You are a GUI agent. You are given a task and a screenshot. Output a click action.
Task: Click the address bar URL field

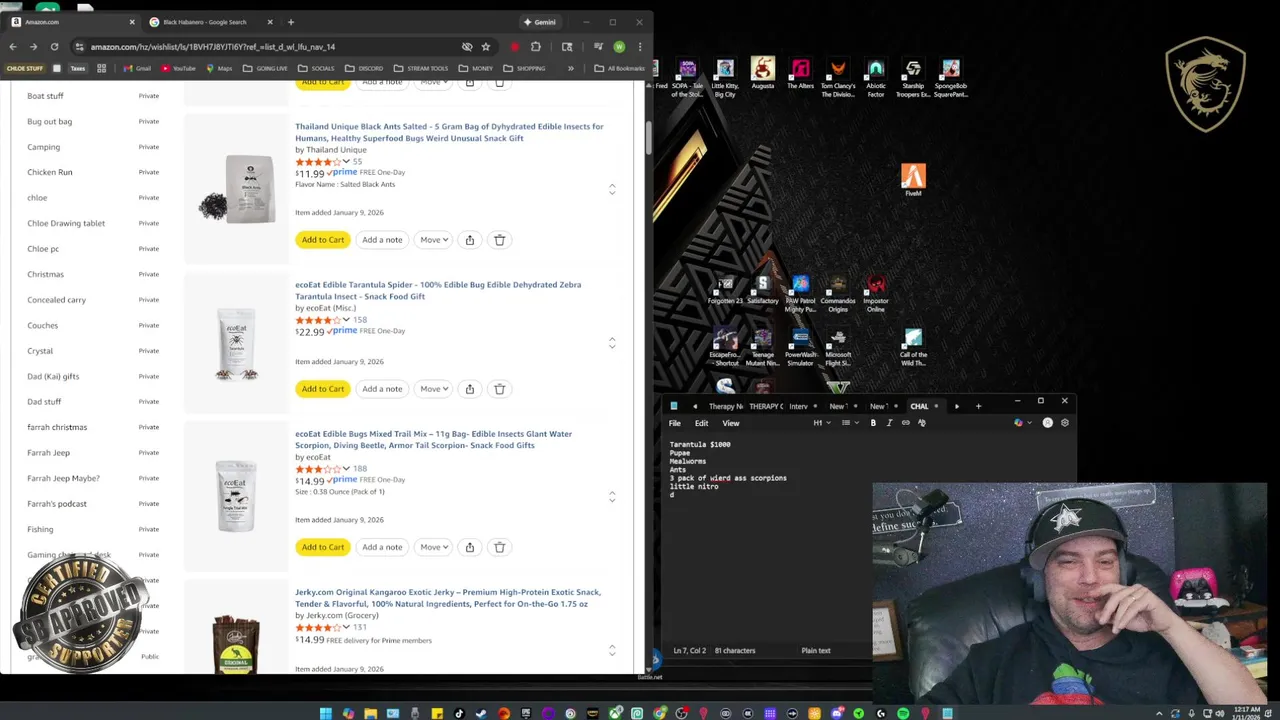click(270, 47)
